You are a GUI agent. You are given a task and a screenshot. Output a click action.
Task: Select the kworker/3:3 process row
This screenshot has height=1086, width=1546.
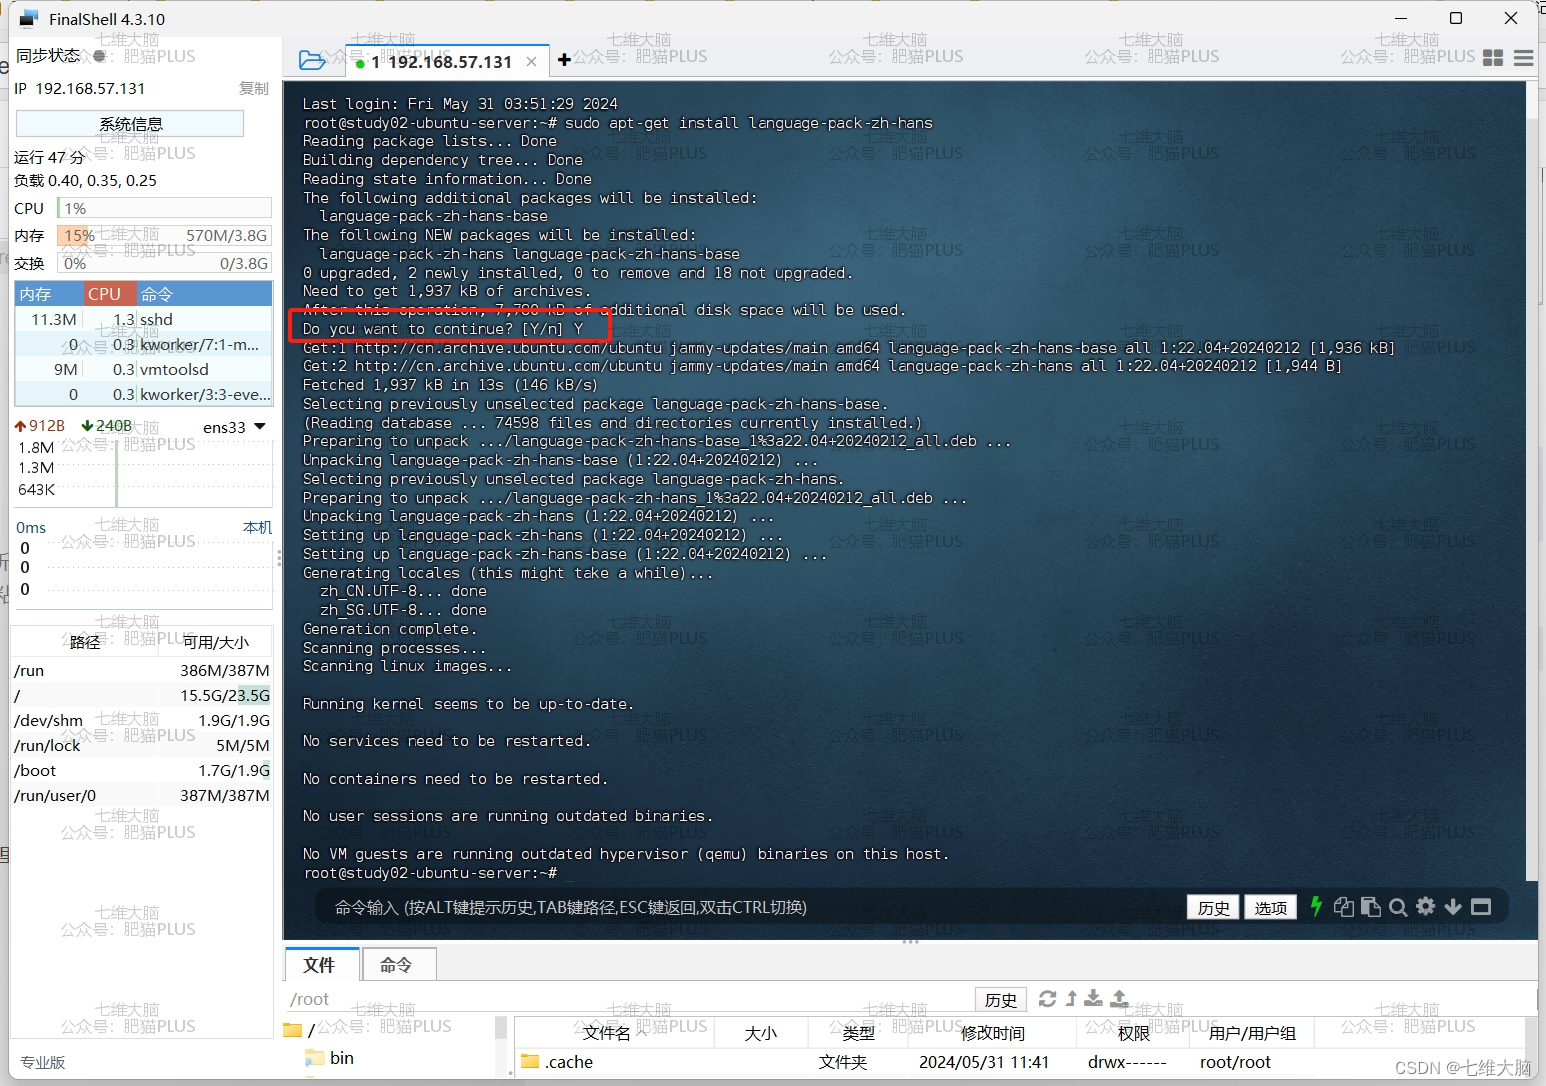[x=143, y=394]
